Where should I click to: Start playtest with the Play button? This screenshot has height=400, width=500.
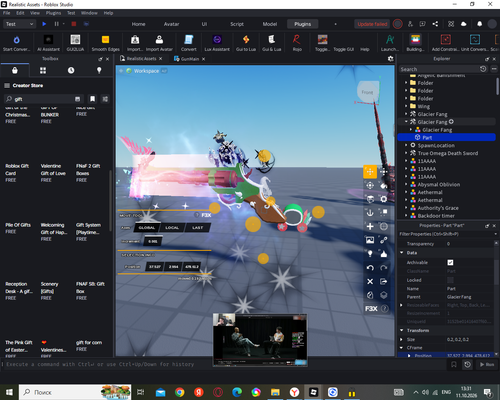point(44,24)
